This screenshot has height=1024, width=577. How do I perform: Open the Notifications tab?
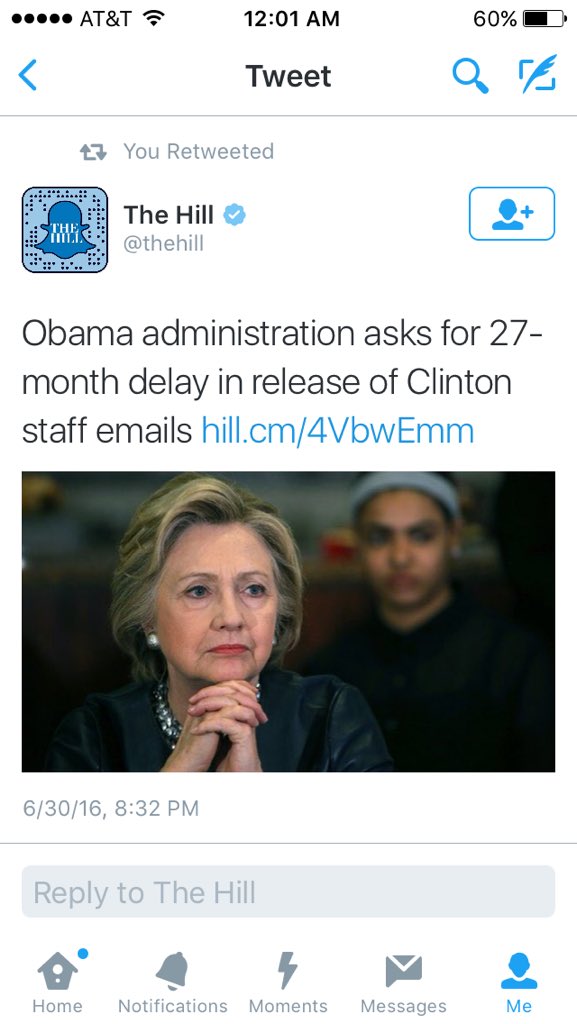172,981
